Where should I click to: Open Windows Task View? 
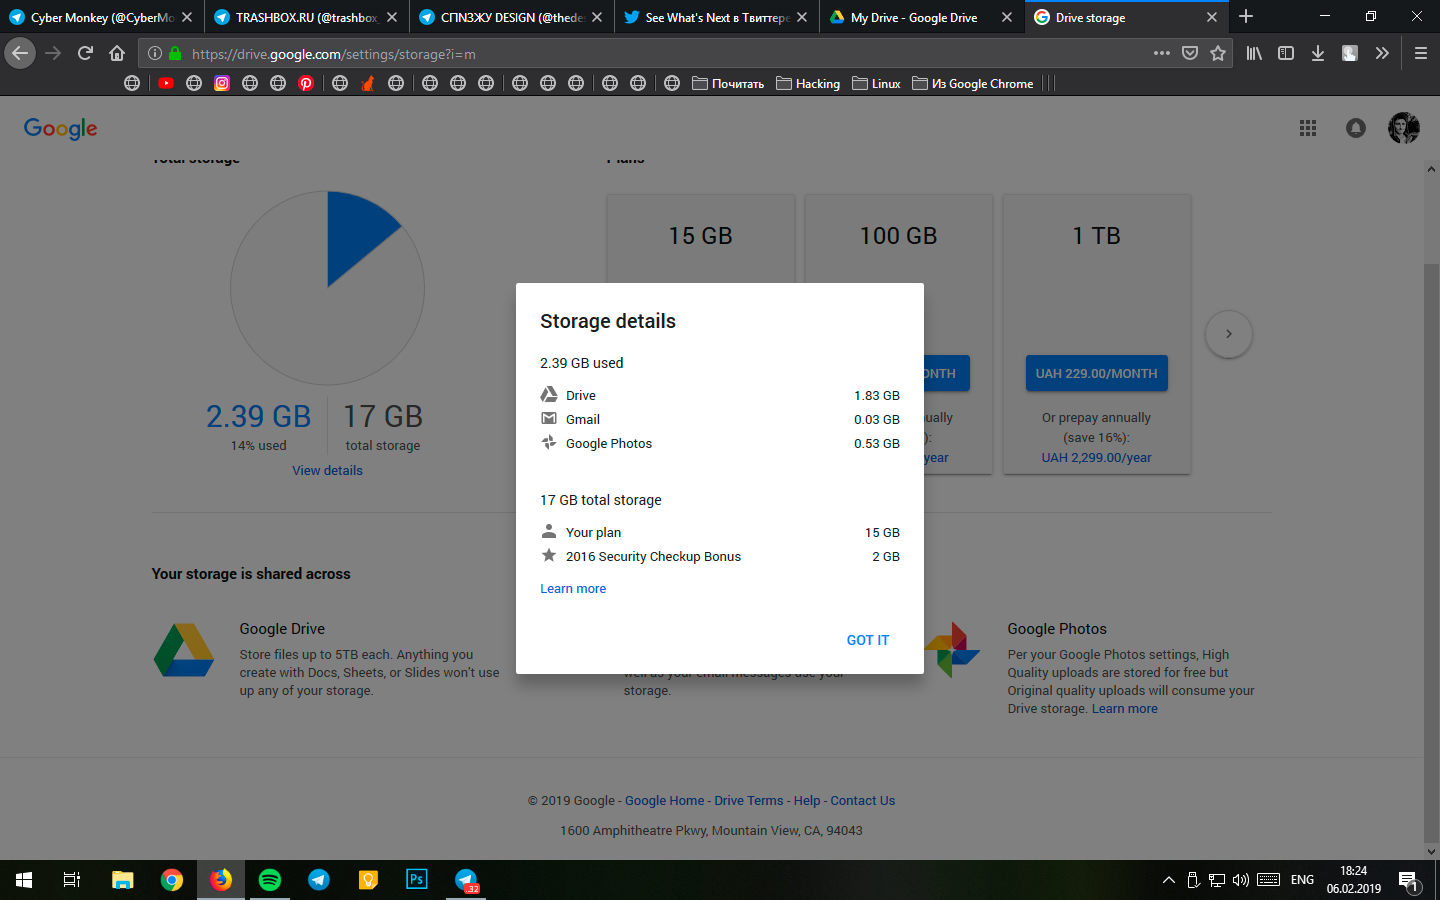coord(72,880)
